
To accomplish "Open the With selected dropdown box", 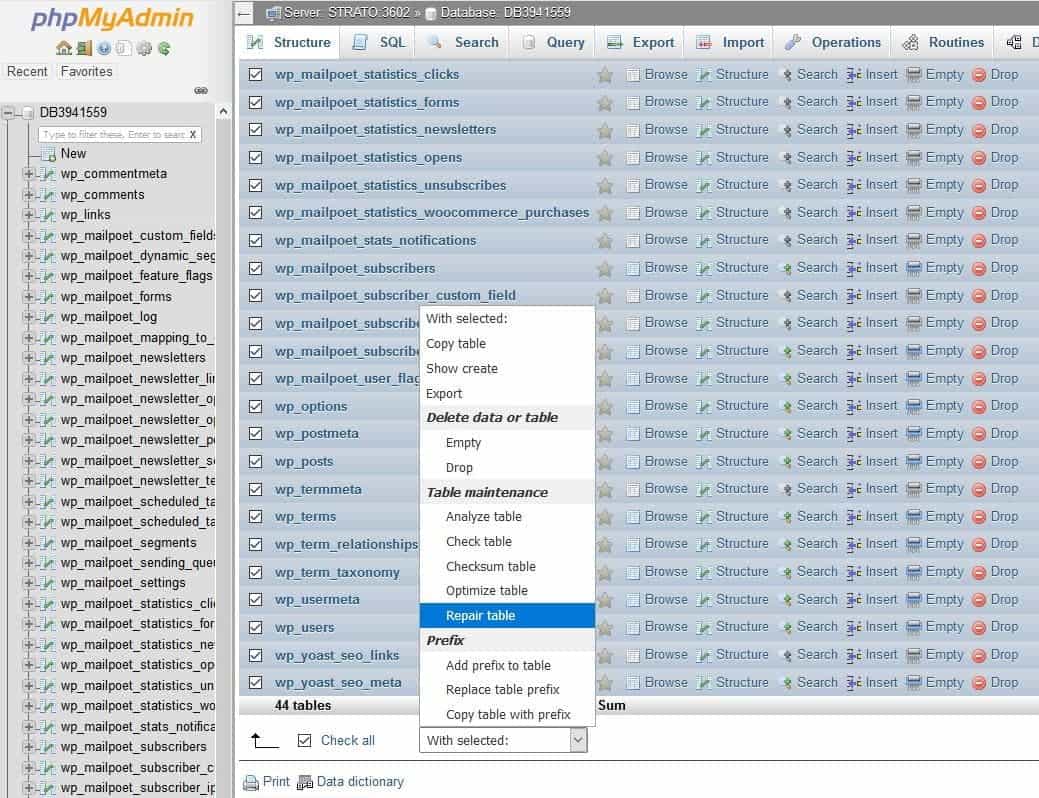I will point(503,740).
